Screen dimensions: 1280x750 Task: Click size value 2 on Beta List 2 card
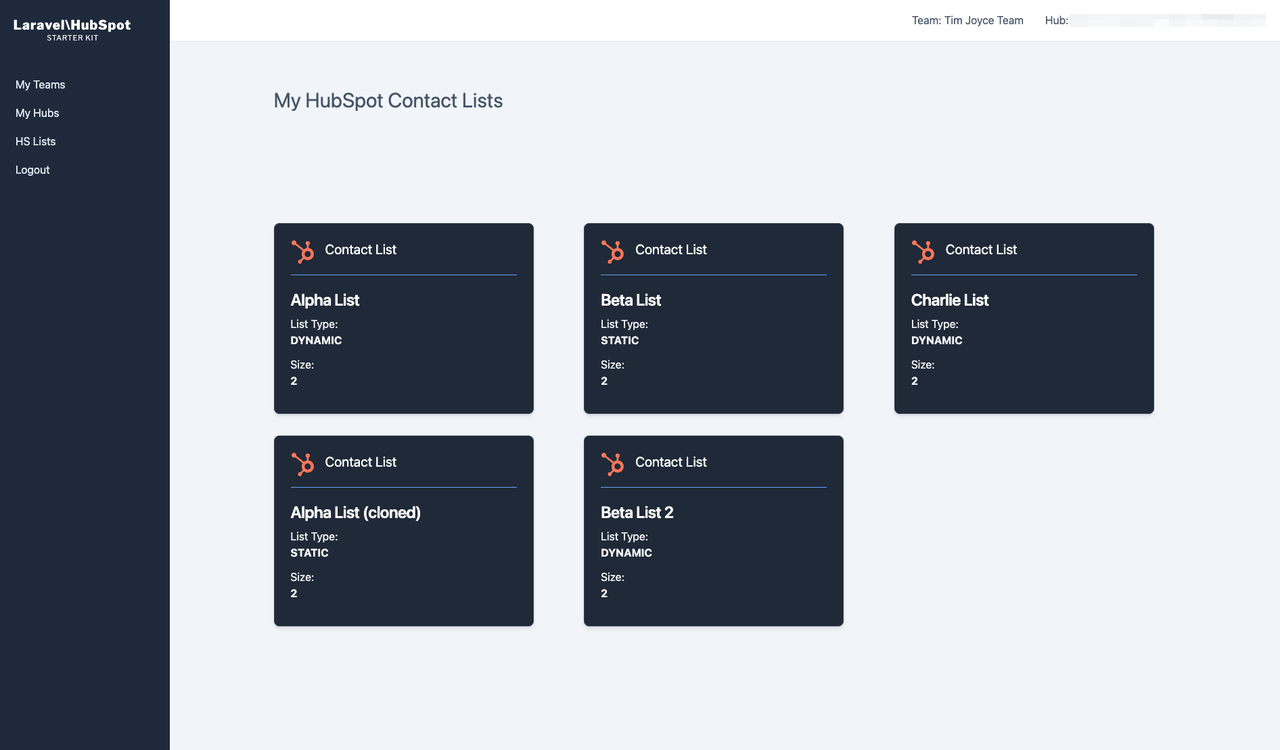pyautogui.click(x=604, y=594)
